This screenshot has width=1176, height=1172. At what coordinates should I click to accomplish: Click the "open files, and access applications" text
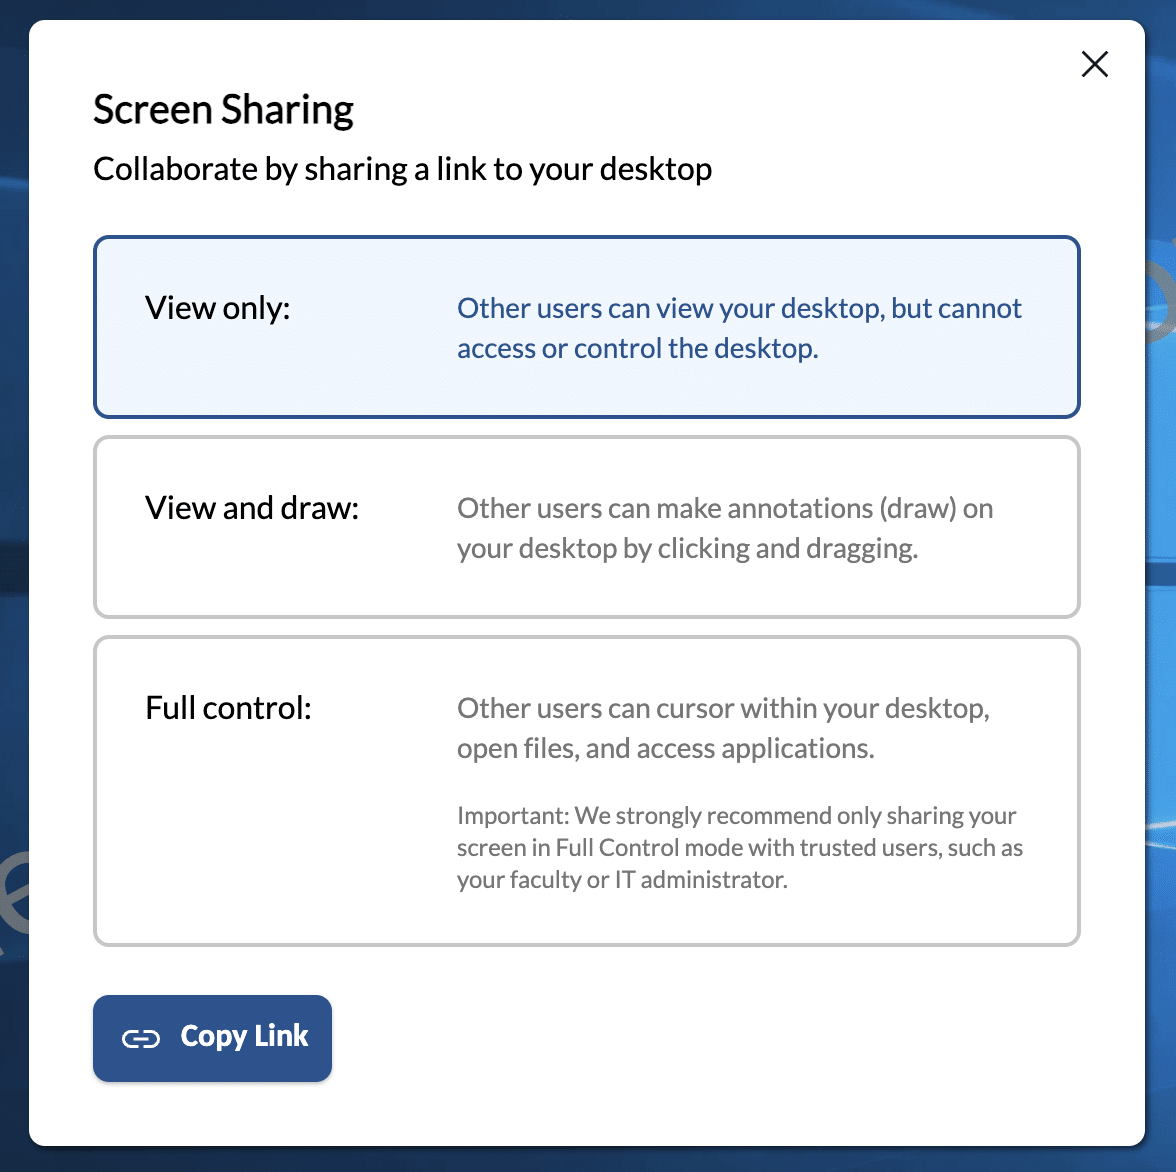point(665,749)
